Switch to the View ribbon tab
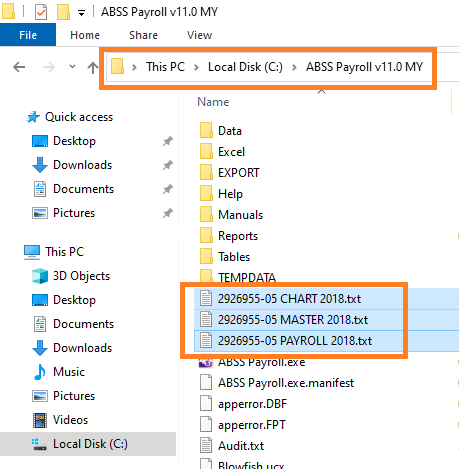The width and height of the screenshot is (459, 469). click(199, 35)
